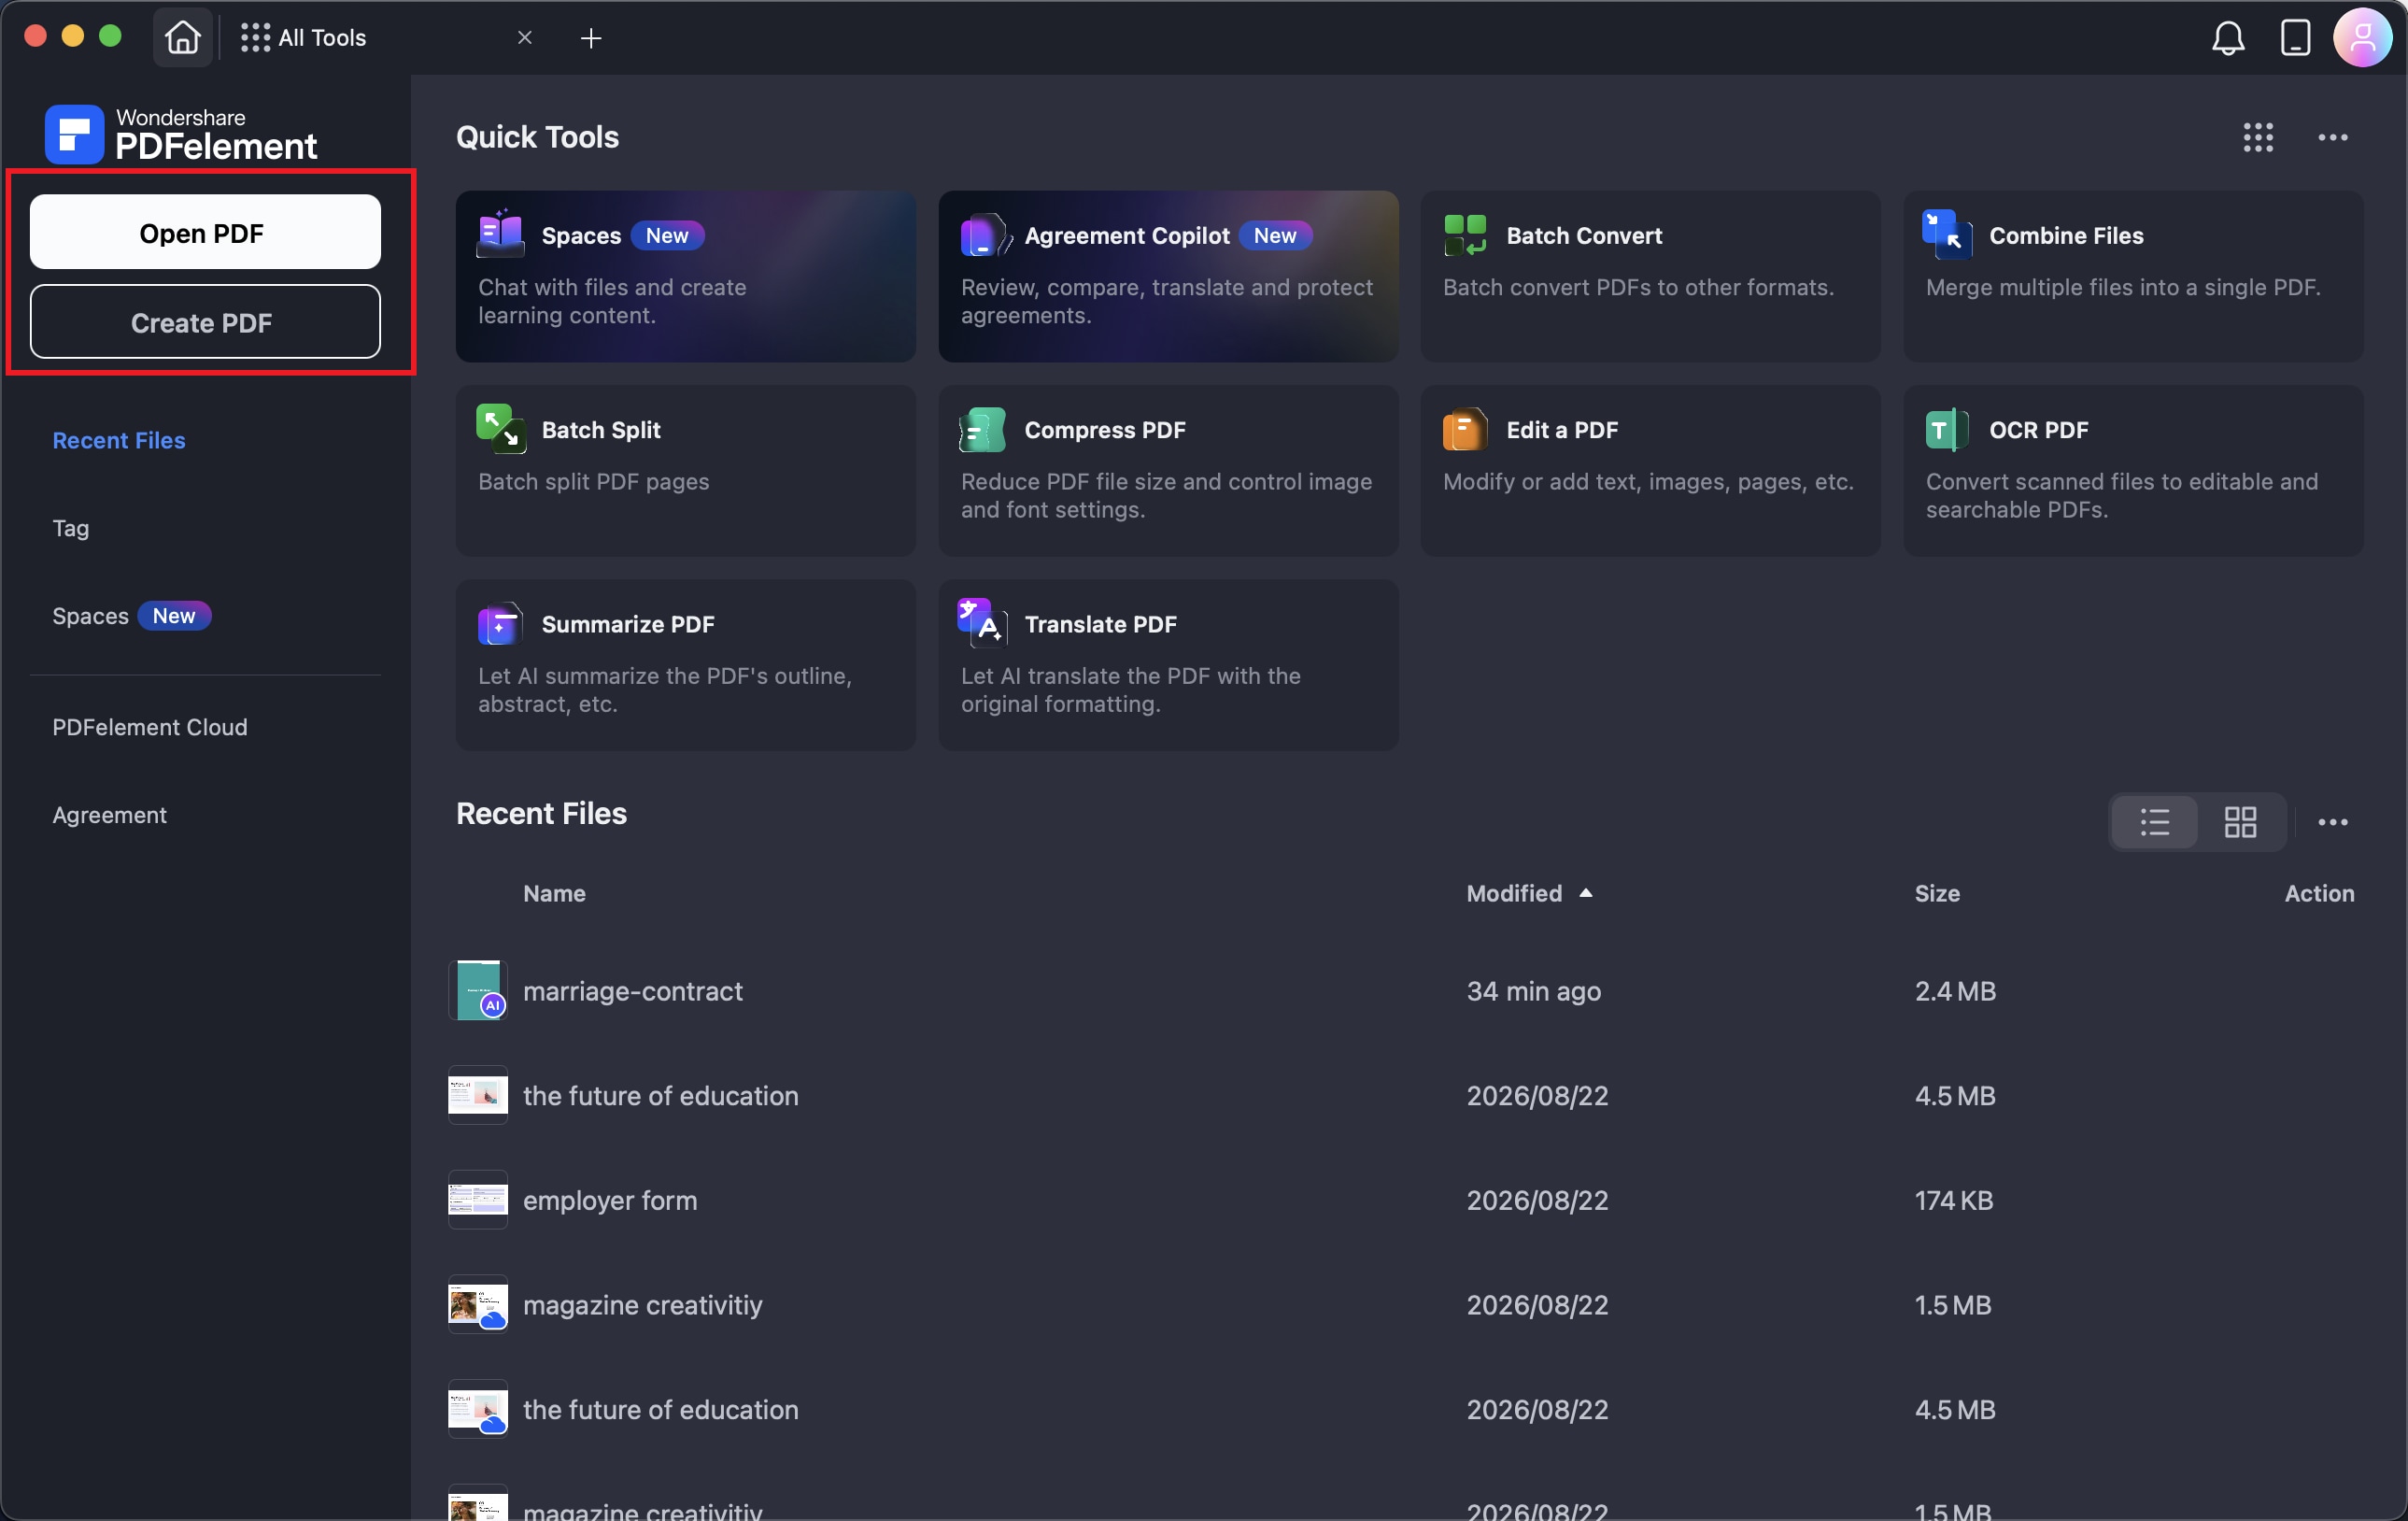Switch Recent Files to grid view
Screen dimensions: 2408x1521
coord(2240,822)
